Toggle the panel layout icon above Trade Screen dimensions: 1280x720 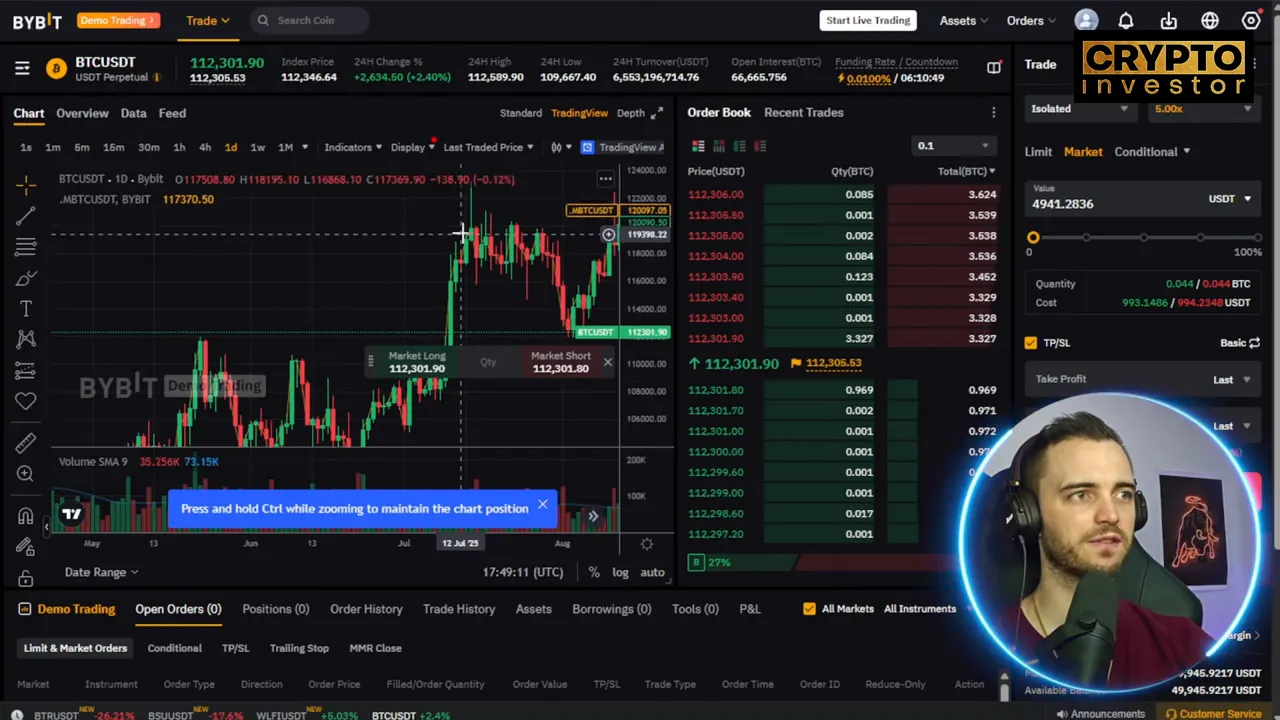(x=994, y=67)
